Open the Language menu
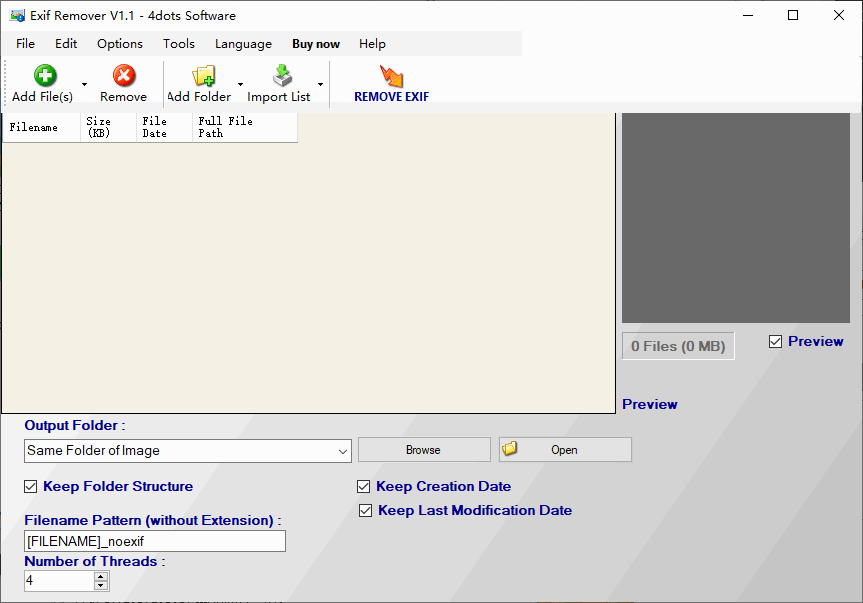The height and width of the screenshot is (603, 863). pyautogui.click(x=243, y=44)
